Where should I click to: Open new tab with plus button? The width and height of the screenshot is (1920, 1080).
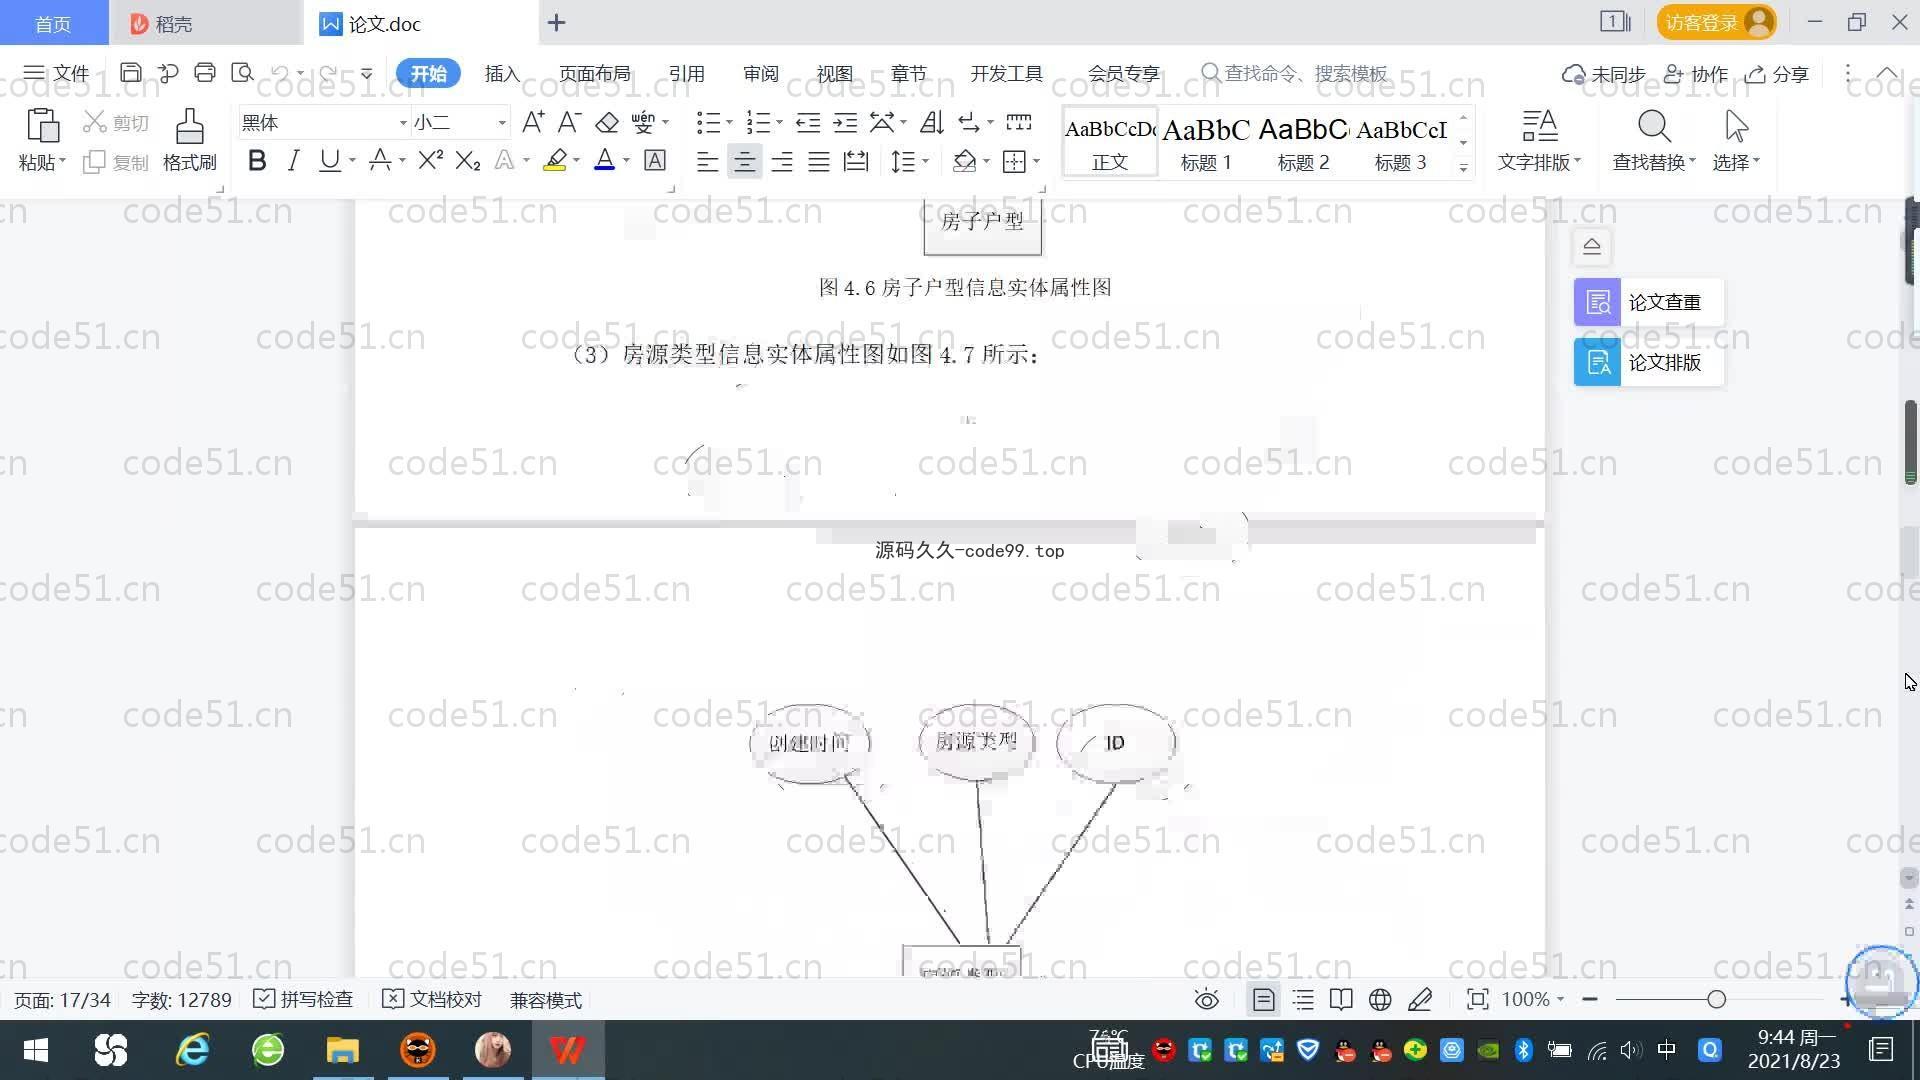coord(557,22)
